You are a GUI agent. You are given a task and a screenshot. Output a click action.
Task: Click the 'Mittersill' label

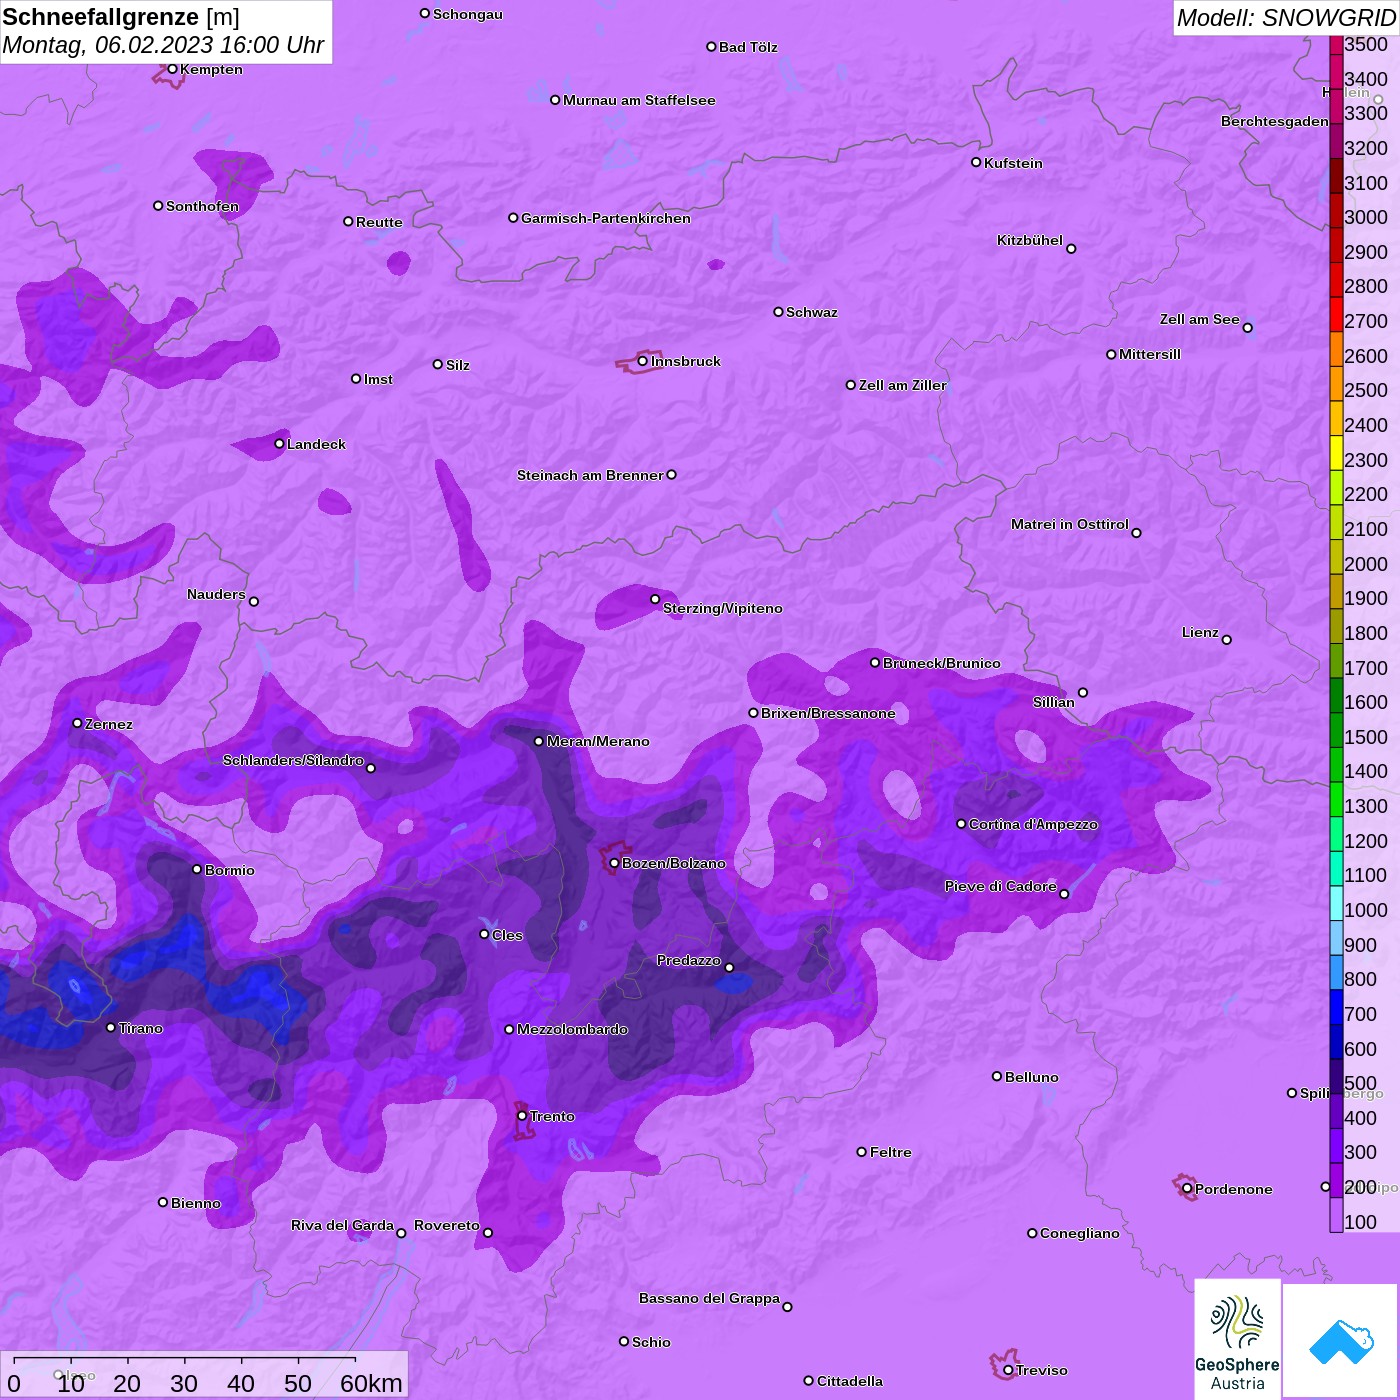tap(1150, 354)
